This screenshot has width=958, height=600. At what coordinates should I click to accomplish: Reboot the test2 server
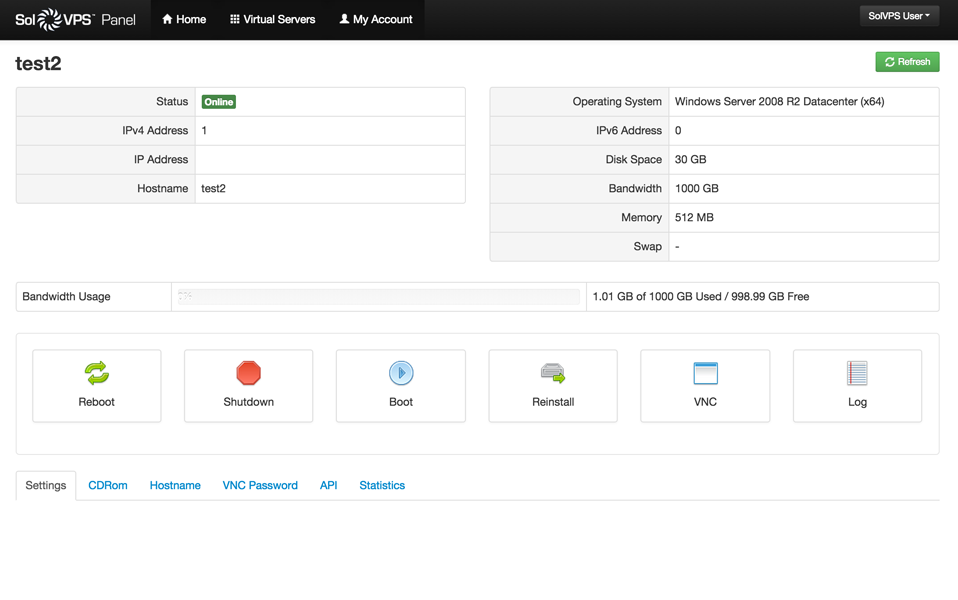(96, 386)
